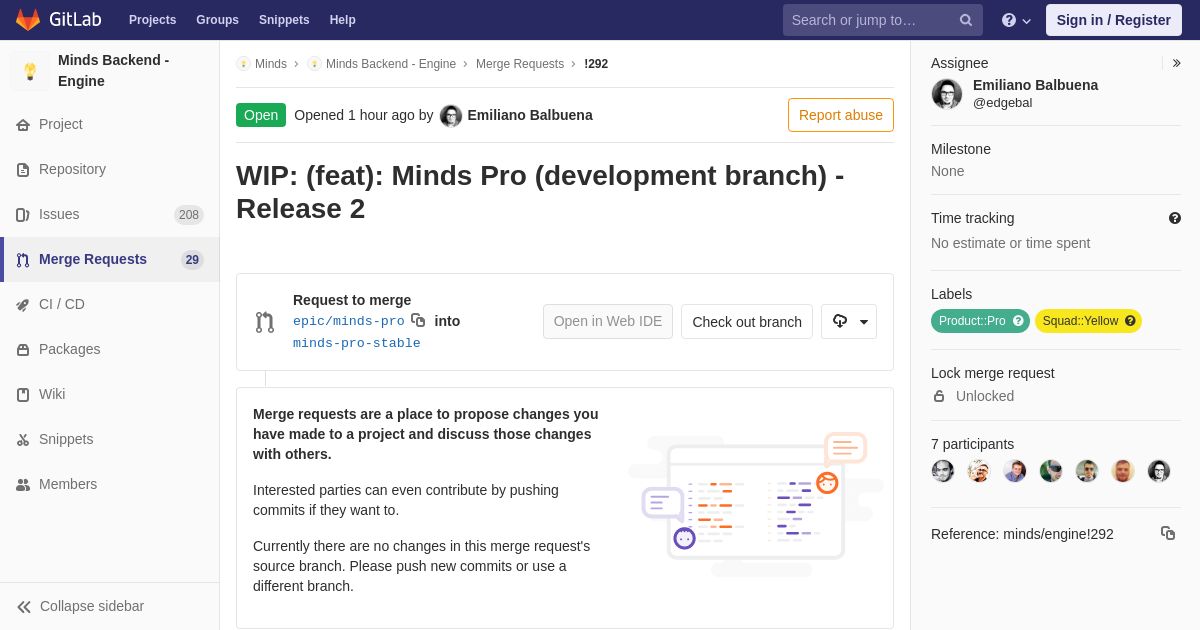The width and height of the screenshot is (1200, 630).
Task: Click the CI / CD rocket icon
Action: pos(23,305)
